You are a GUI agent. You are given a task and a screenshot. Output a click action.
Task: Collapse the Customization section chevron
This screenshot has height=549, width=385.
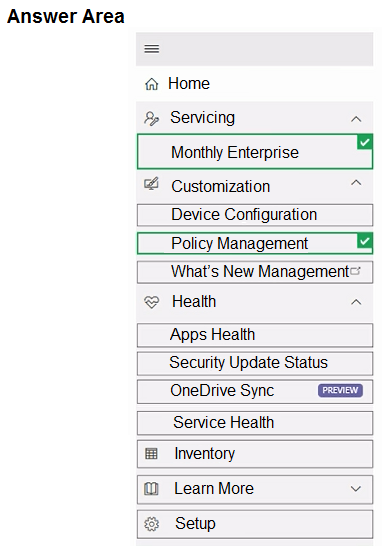pos(356,182)
